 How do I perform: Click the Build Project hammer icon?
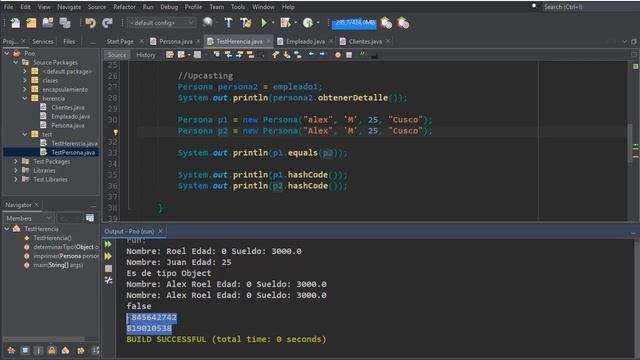[x=229, y=23]
